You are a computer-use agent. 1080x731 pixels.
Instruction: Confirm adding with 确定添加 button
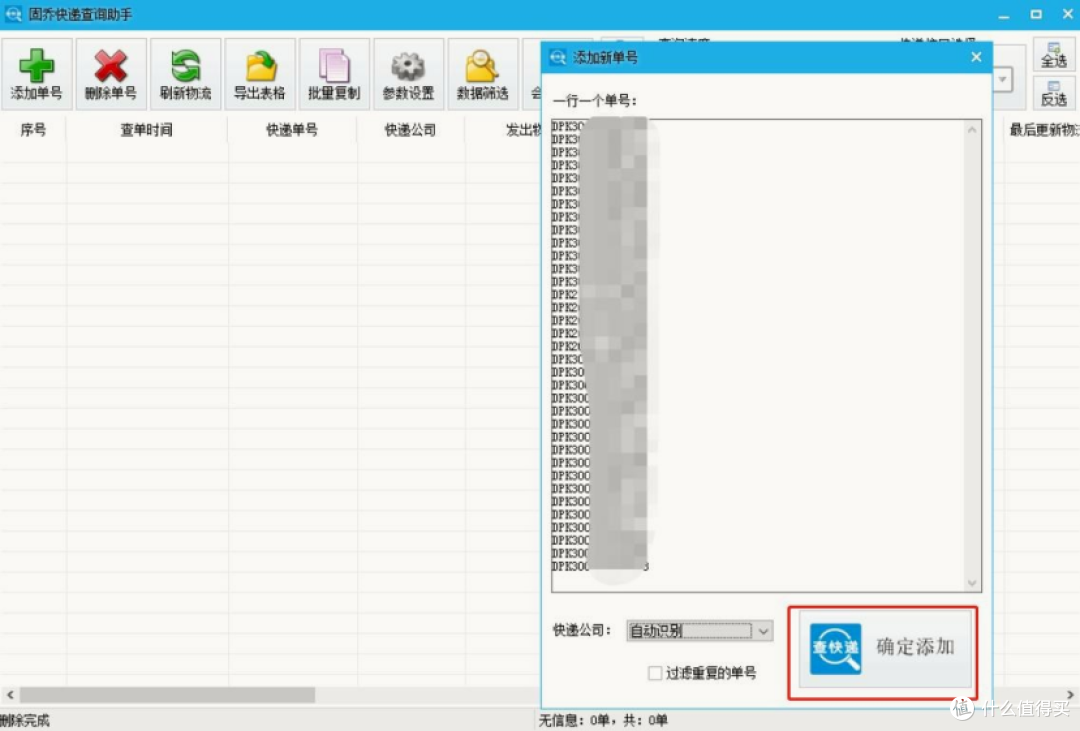point(885,649)
